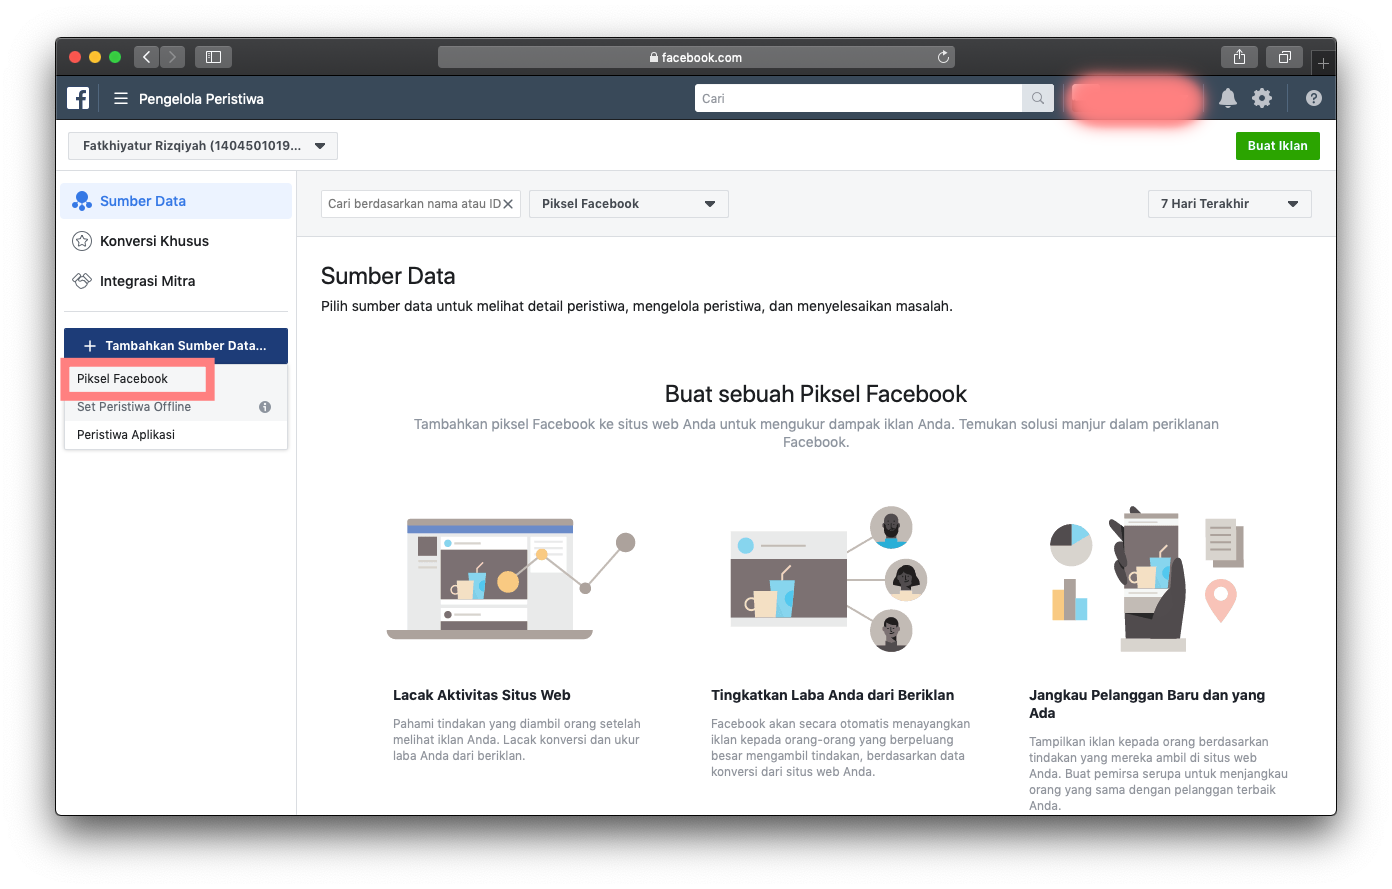Click the search magnifier button
Screen dimensions: 1392x889
point(1038,98)
